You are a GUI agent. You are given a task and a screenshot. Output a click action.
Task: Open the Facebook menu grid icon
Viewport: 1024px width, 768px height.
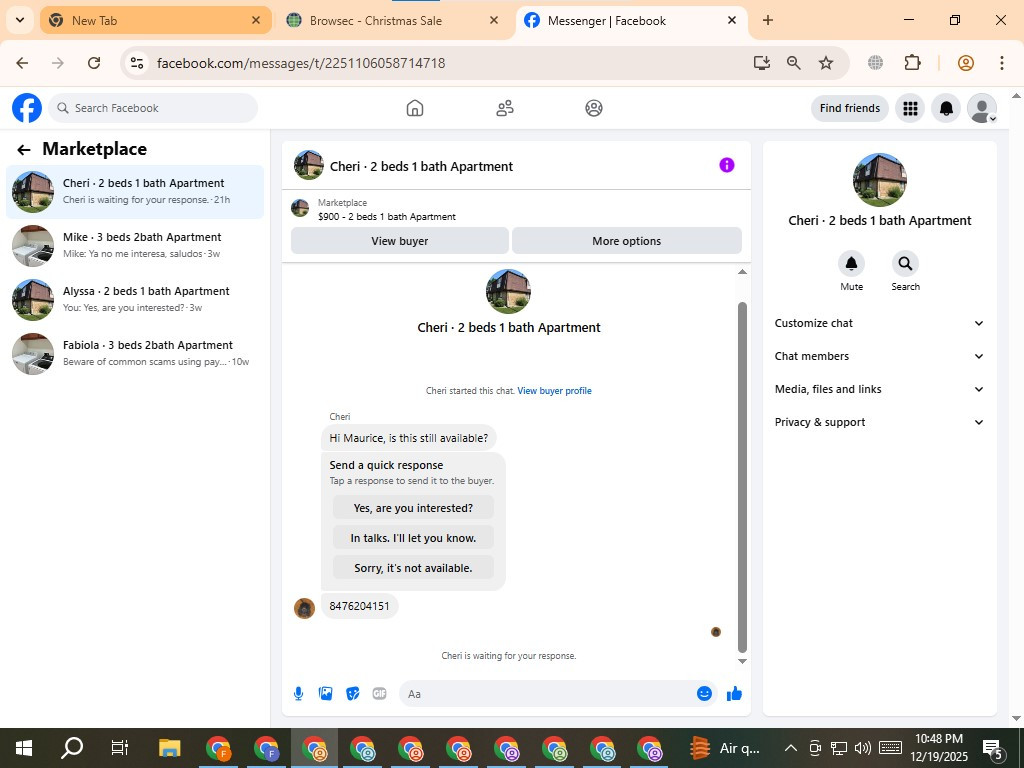pyautogui.click(x=910, y=108)
